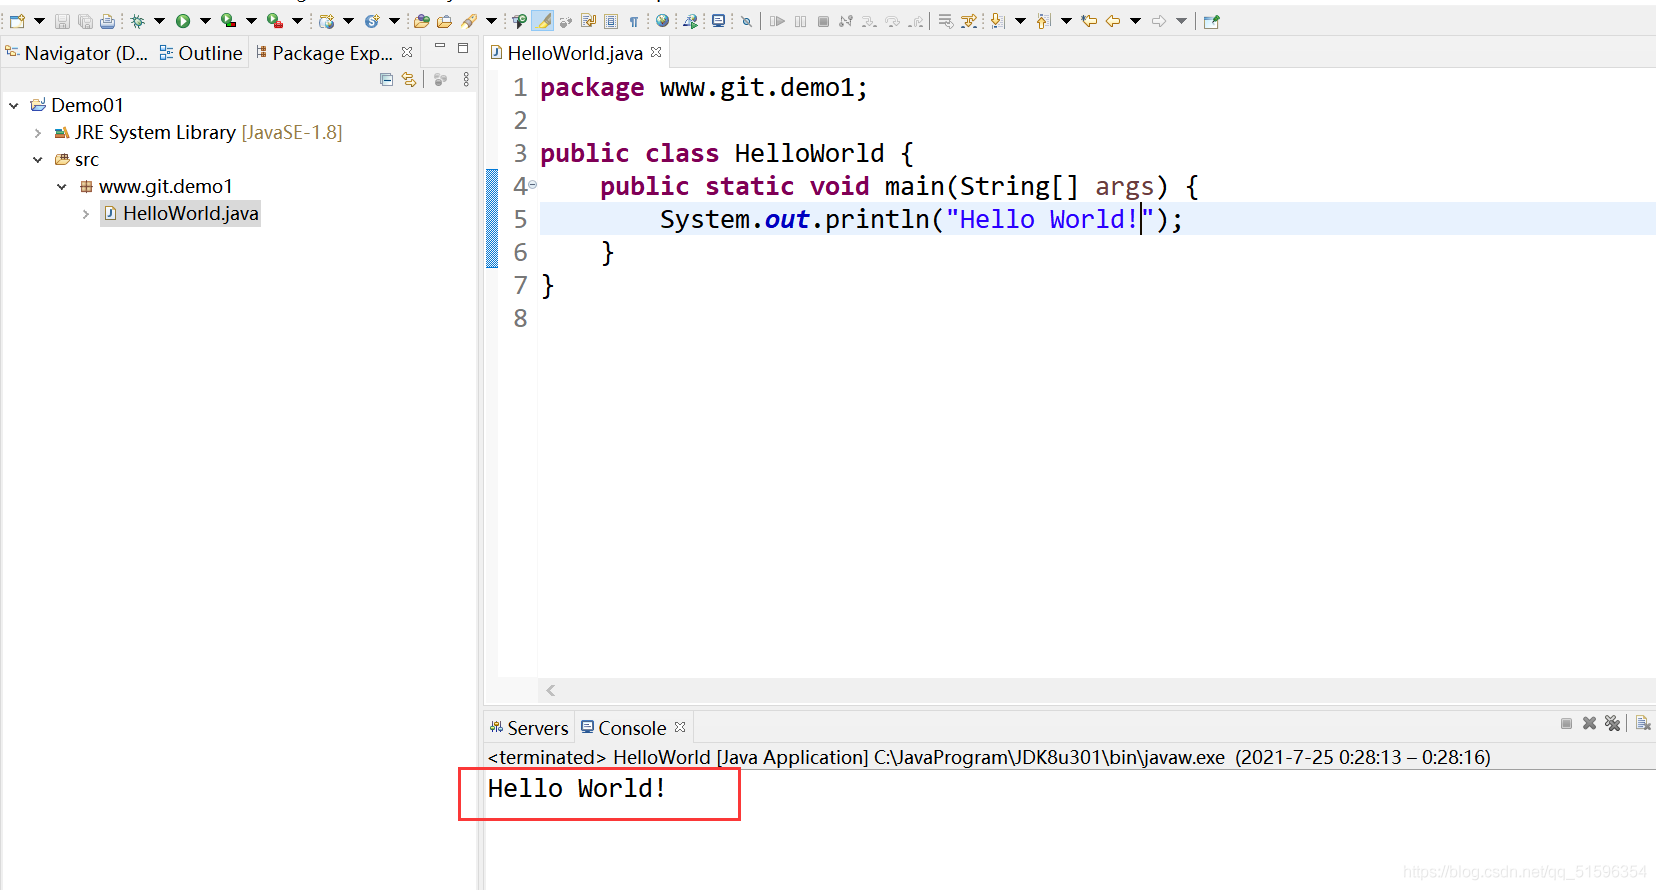The width and height of the screenshot is (1656, 890).
Task: Select the Package Explorer tab
Action: pyautogui.click(x=323, y=53)
